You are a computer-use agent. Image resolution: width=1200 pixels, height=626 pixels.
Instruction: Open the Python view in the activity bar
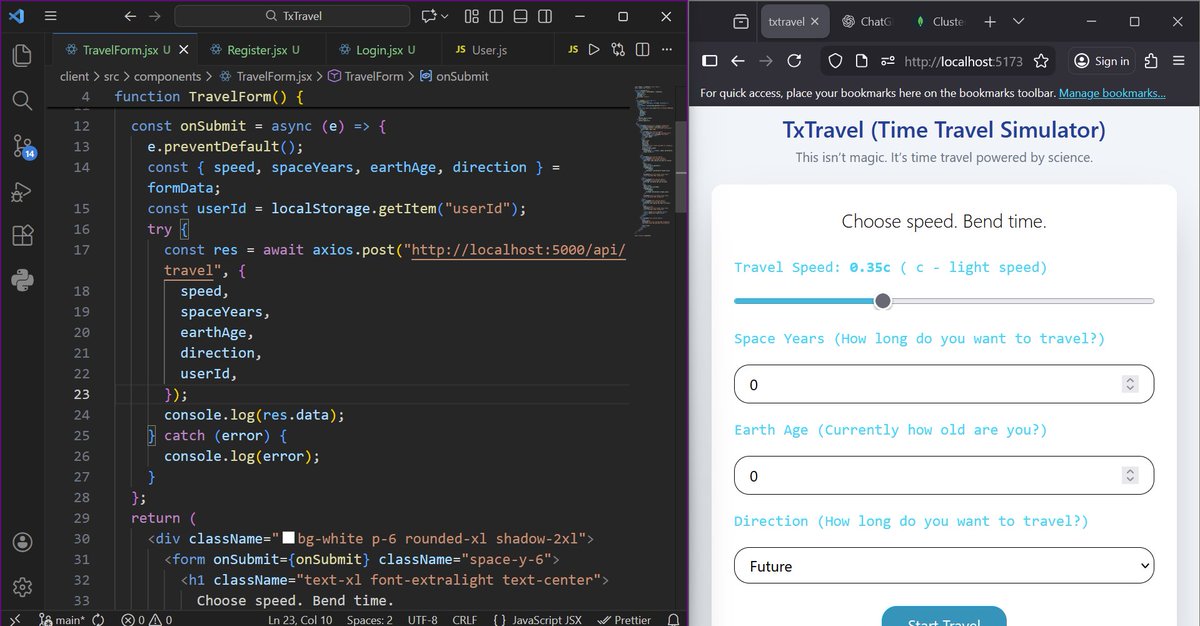click(23, 281)
